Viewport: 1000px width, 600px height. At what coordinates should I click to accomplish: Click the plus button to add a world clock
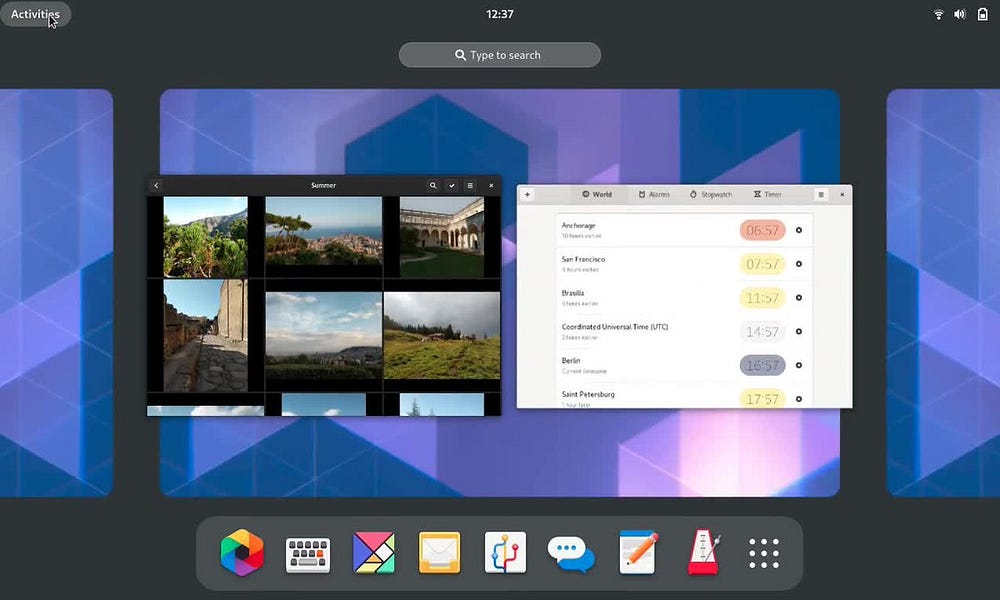(x=528, y=194)
